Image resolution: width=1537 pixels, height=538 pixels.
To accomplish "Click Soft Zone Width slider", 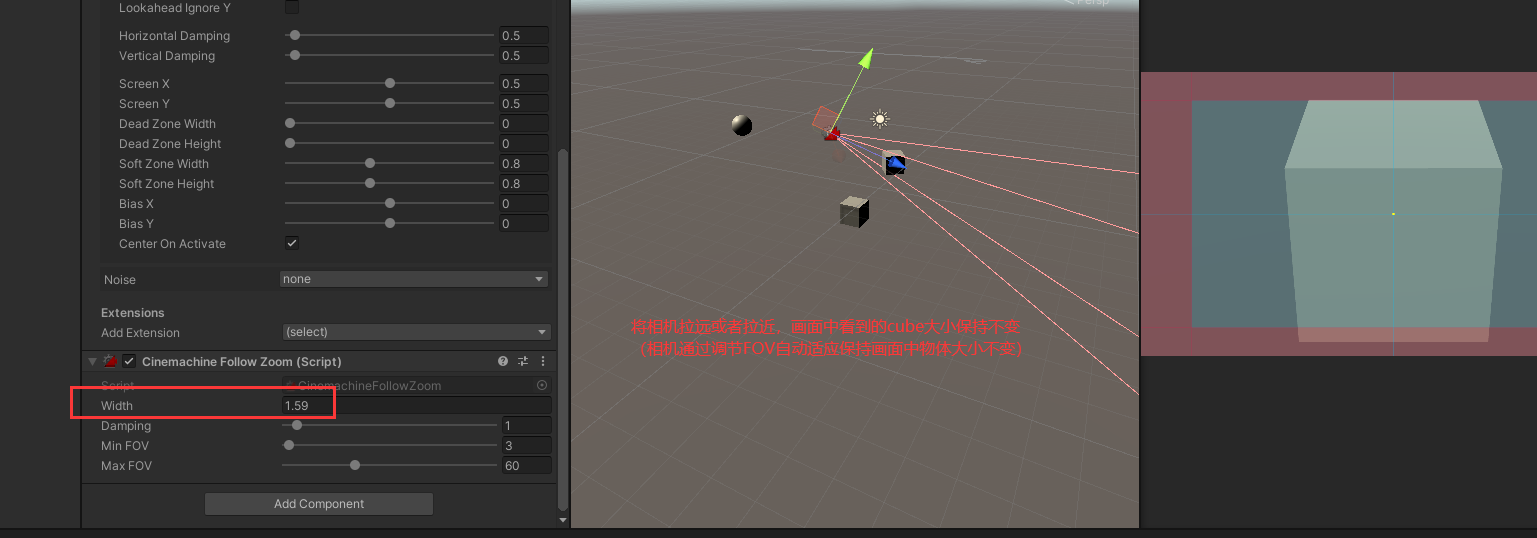I will (x=390, y=163).
